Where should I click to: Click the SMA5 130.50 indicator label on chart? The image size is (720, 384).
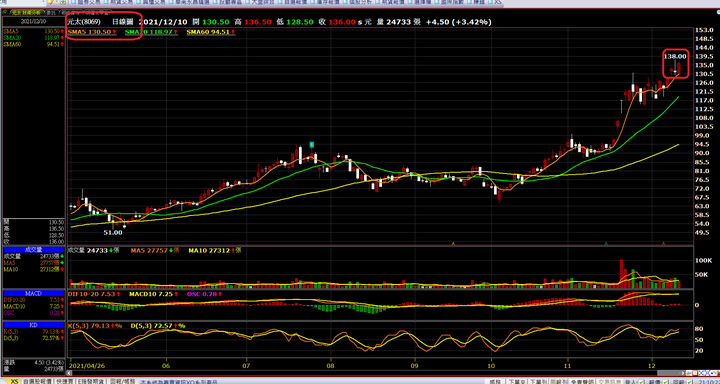tap(92, 32)
